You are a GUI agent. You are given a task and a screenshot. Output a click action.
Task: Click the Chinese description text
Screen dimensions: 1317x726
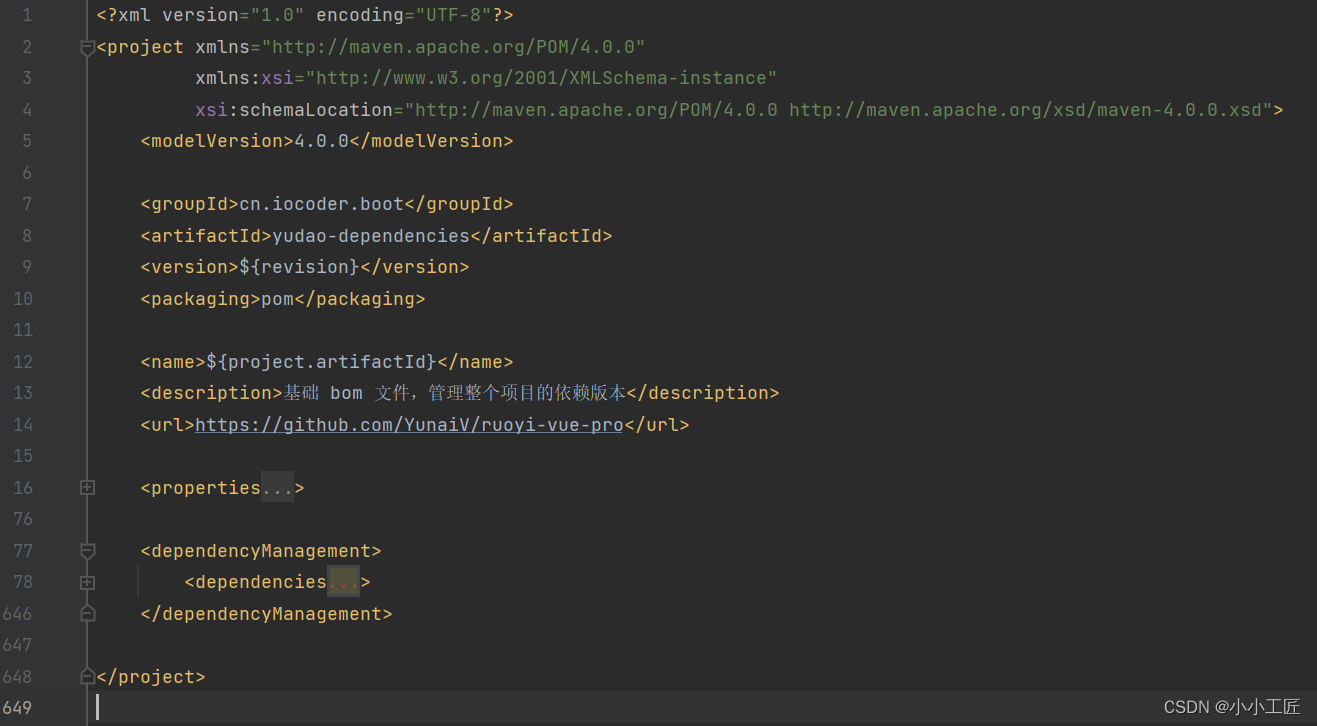click(455, 393)
